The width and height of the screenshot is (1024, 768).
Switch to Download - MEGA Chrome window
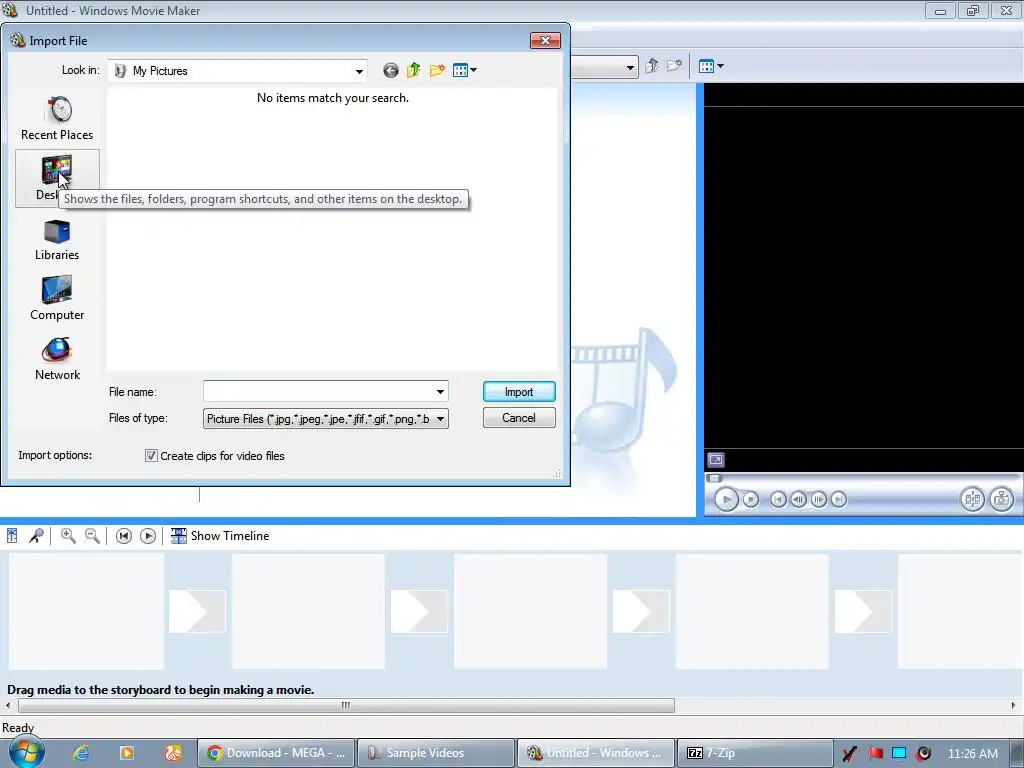tap(276, 753)
